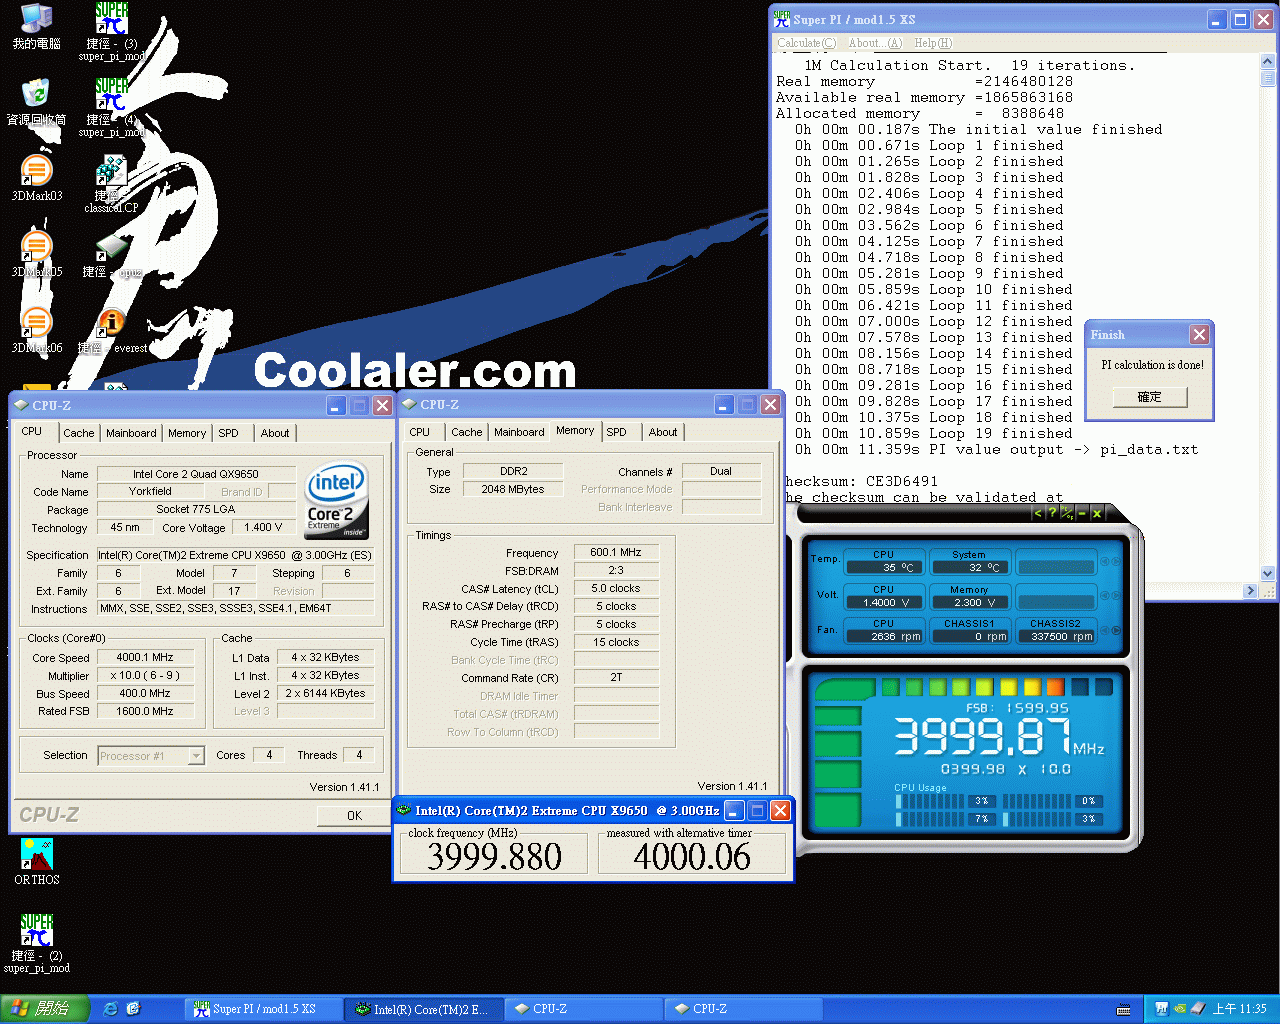
Task: Switch to CPU tab in right CPU-Z window
Action: pyautogui.click(x=420, y=432)
